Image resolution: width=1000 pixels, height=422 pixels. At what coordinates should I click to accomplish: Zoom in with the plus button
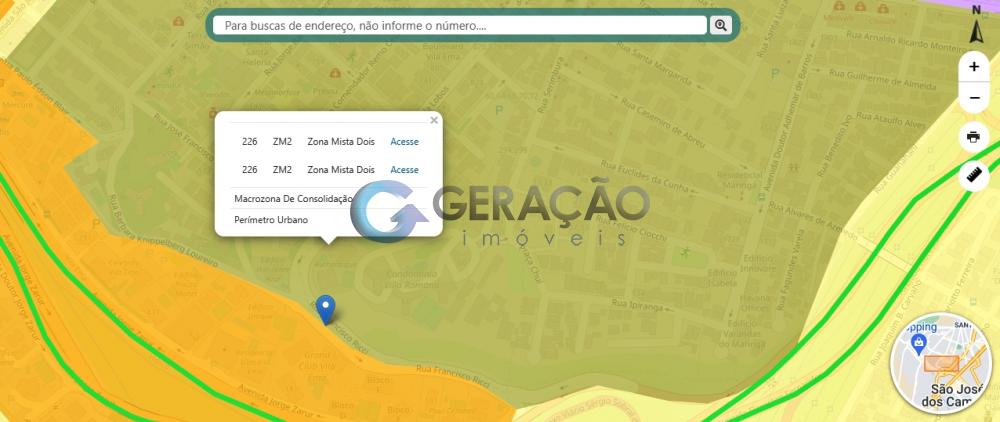point(974,66)
